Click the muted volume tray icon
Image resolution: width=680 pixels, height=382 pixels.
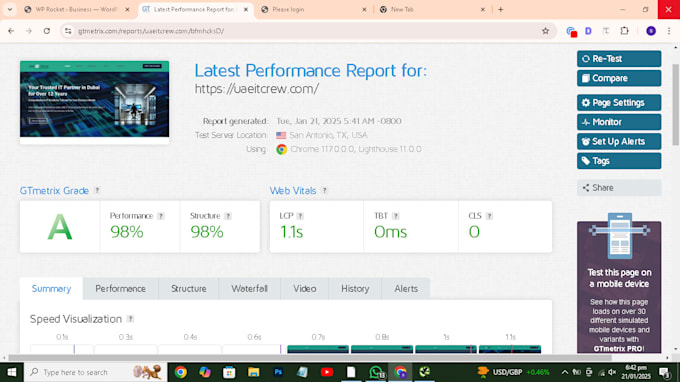tap(612, 372)
